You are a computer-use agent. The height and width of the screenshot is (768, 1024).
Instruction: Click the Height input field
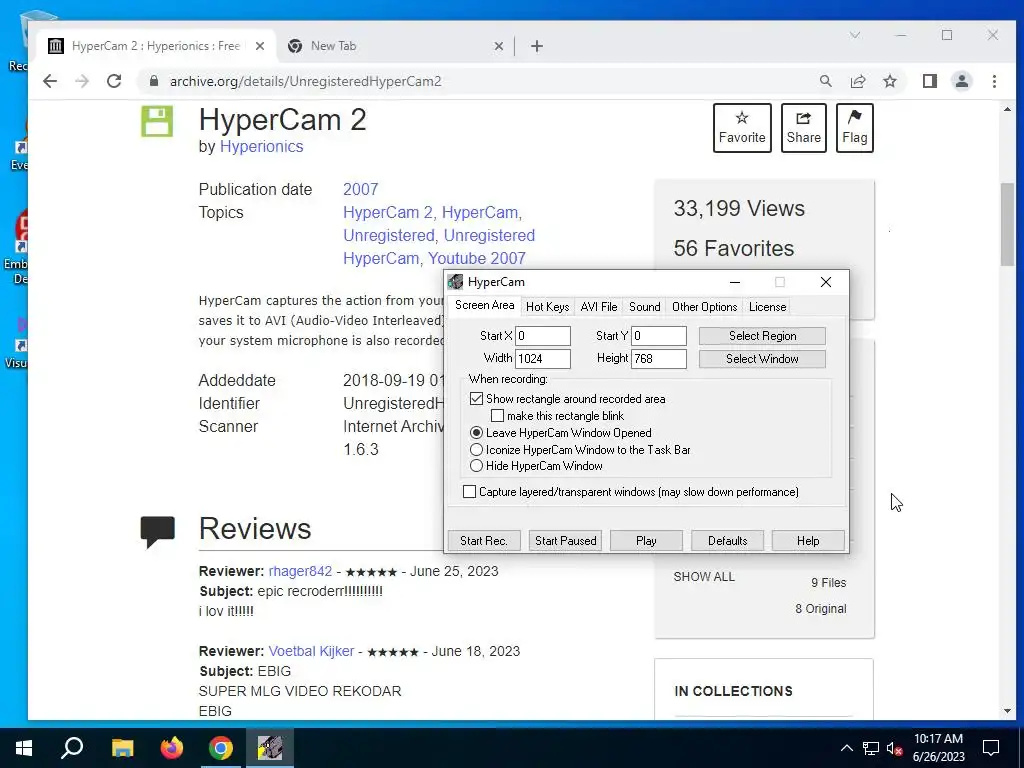click(x=659, y=359)
